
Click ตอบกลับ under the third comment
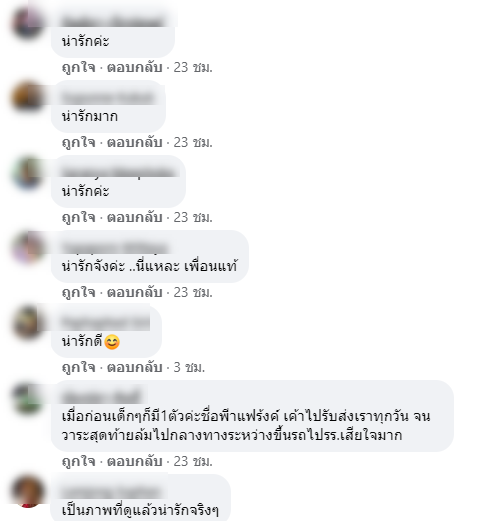[x=134, y=218]
